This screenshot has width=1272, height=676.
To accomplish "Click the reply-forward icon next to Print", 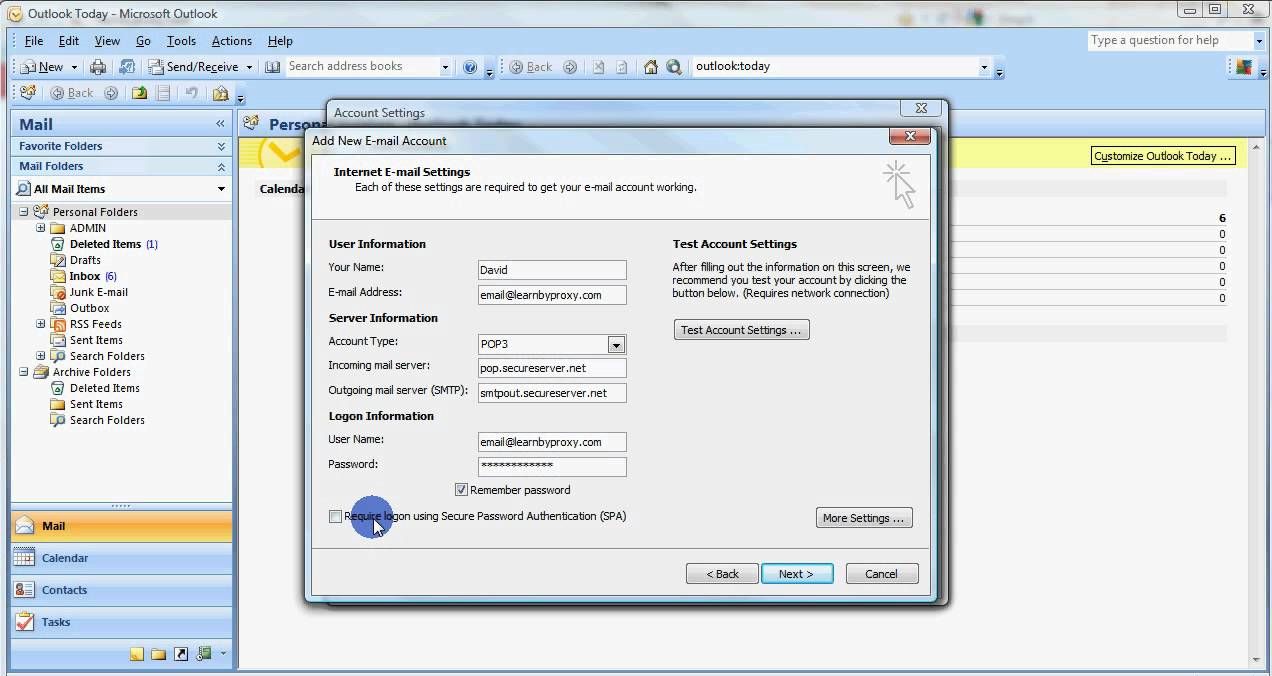I will (127, 67).
